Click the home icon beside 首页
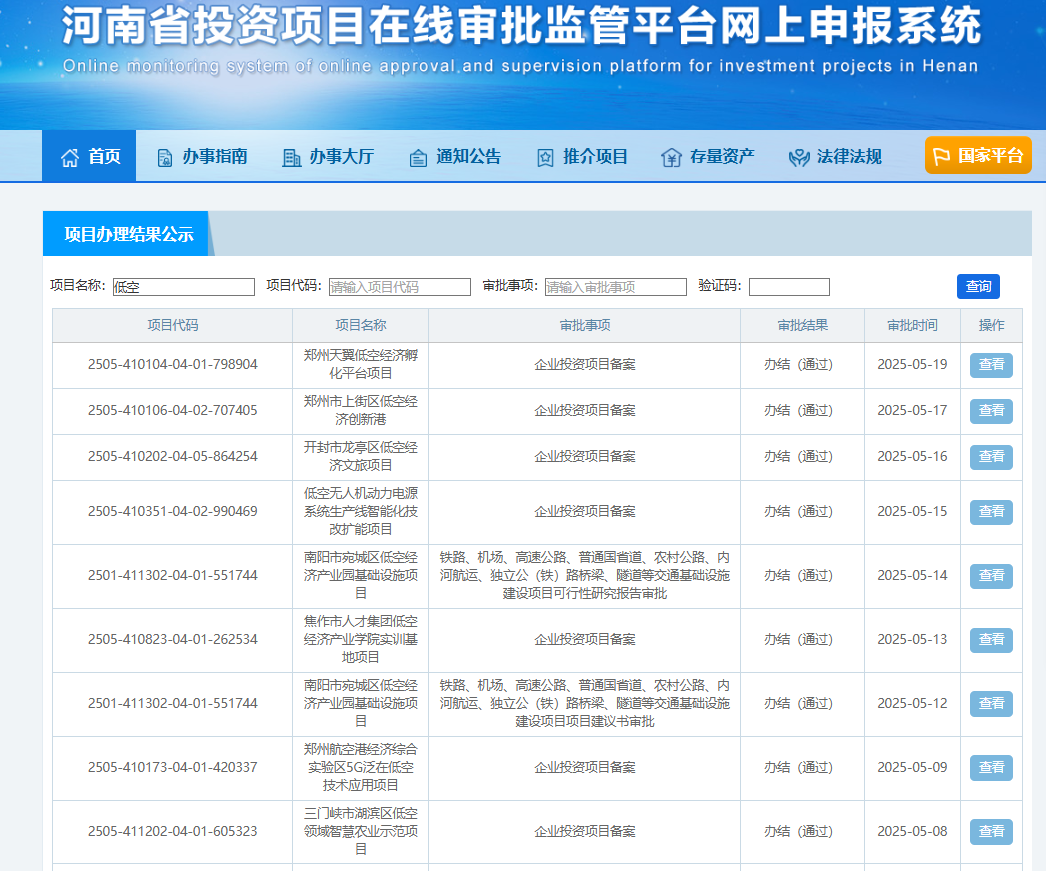The height and width of the screenshot is (871, 1046). pyautogui.click(x=70, y=157)
